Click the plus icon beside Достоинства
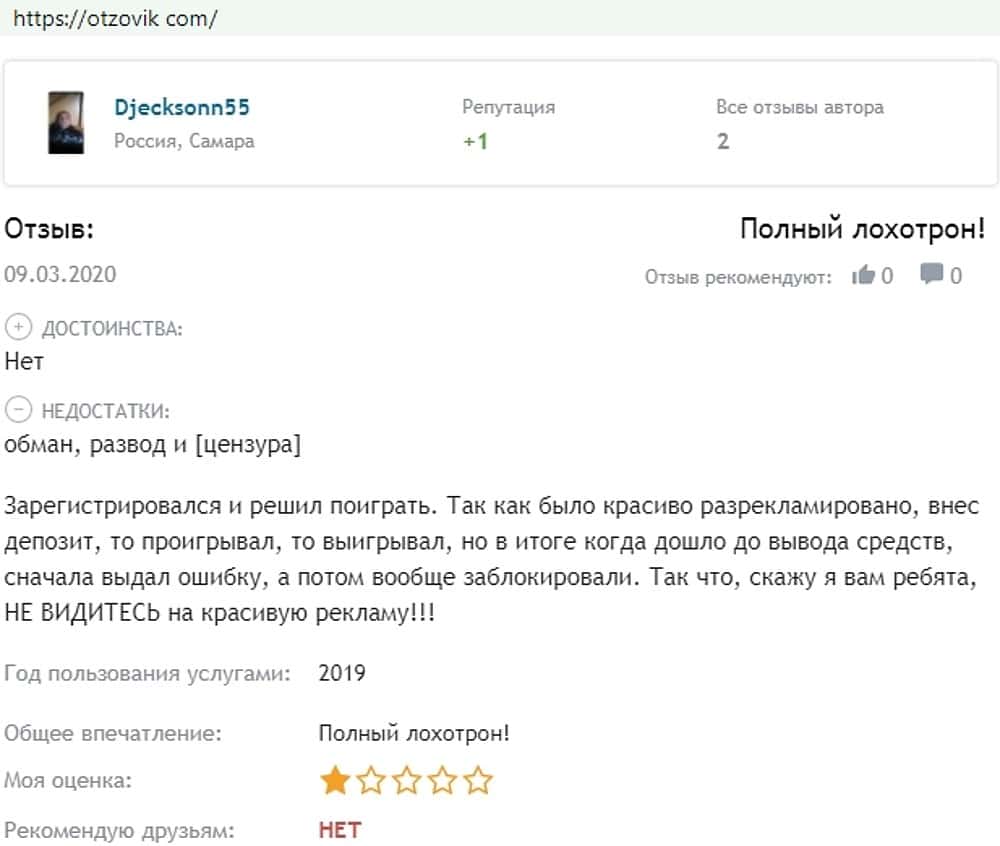The image size is (1000, 846). click(18, 328)
